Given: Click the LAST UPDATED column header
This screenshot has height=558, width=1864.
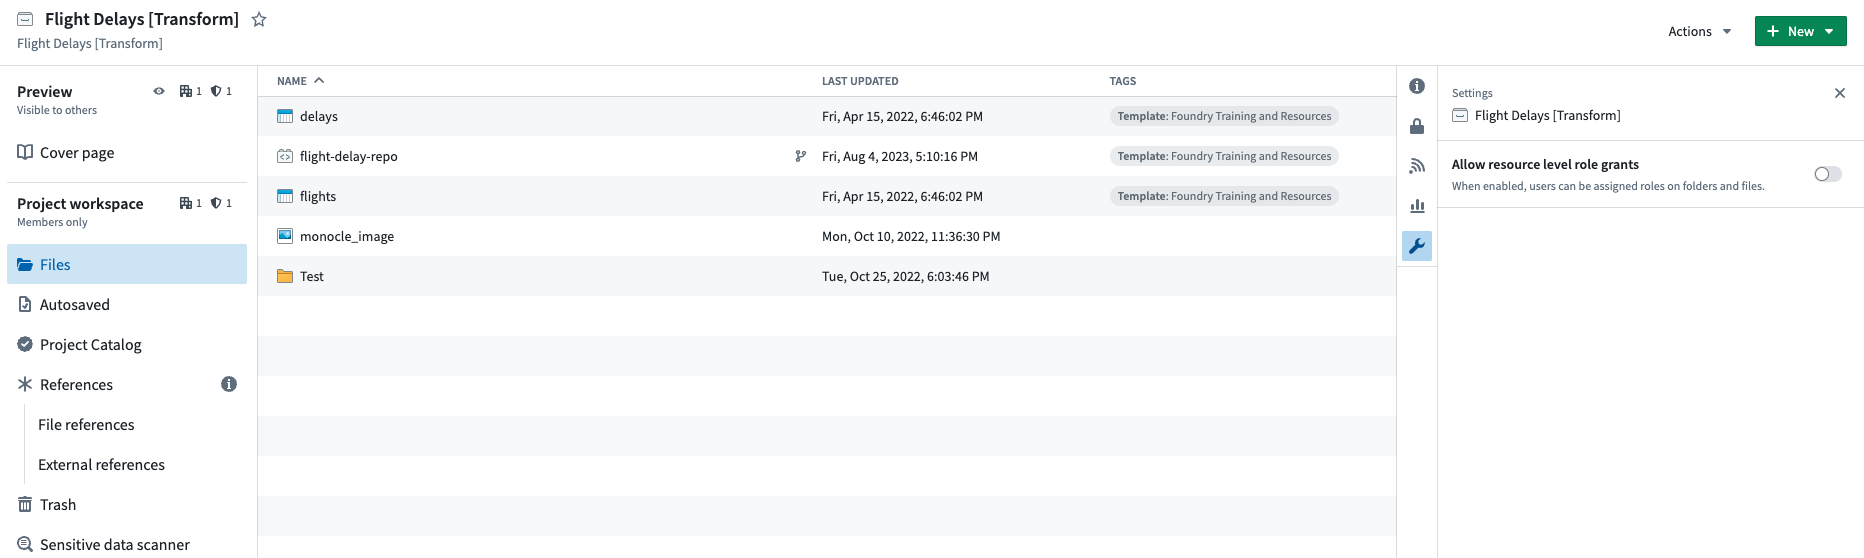Looking at the screenshot, I should [860, 81].
